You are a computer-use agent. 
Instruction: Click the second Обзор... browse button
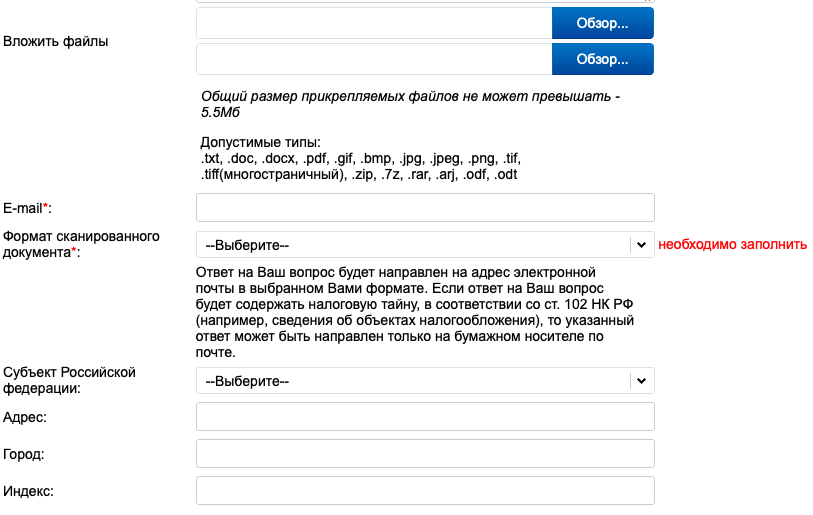[602, 59]
